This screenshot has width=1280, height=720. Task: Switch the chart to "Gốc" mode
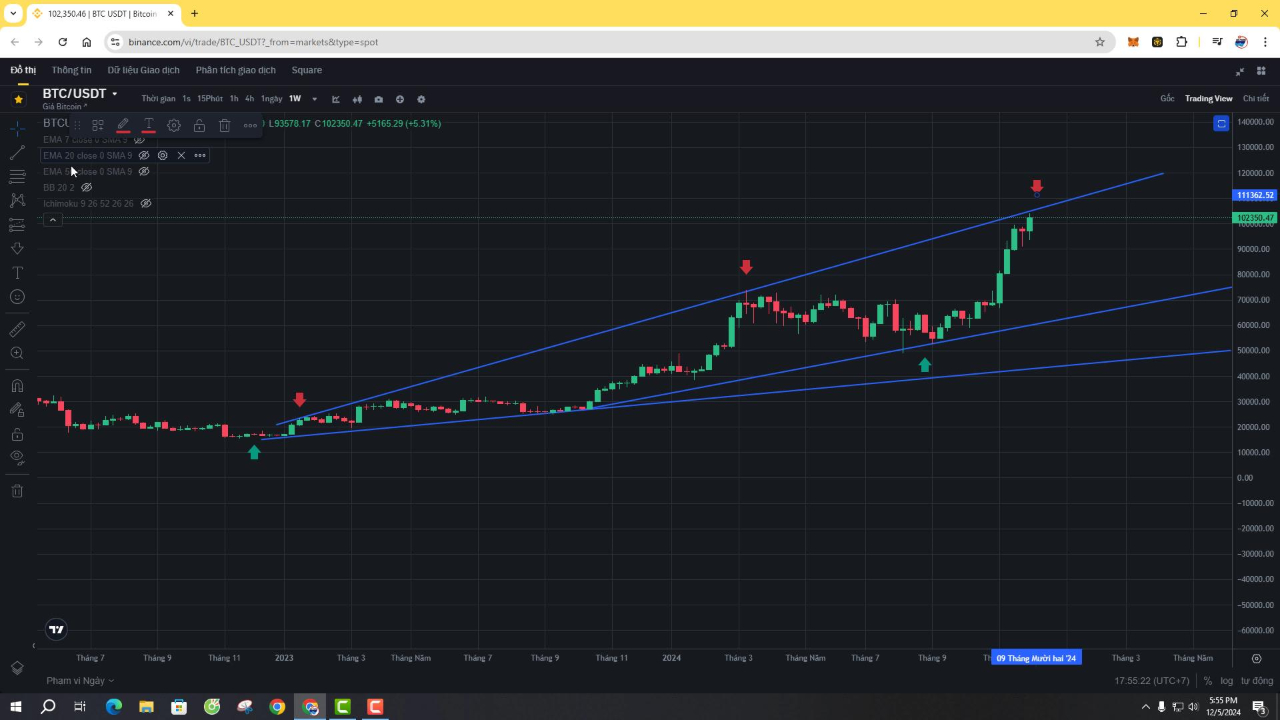(x=1166, y=98)
